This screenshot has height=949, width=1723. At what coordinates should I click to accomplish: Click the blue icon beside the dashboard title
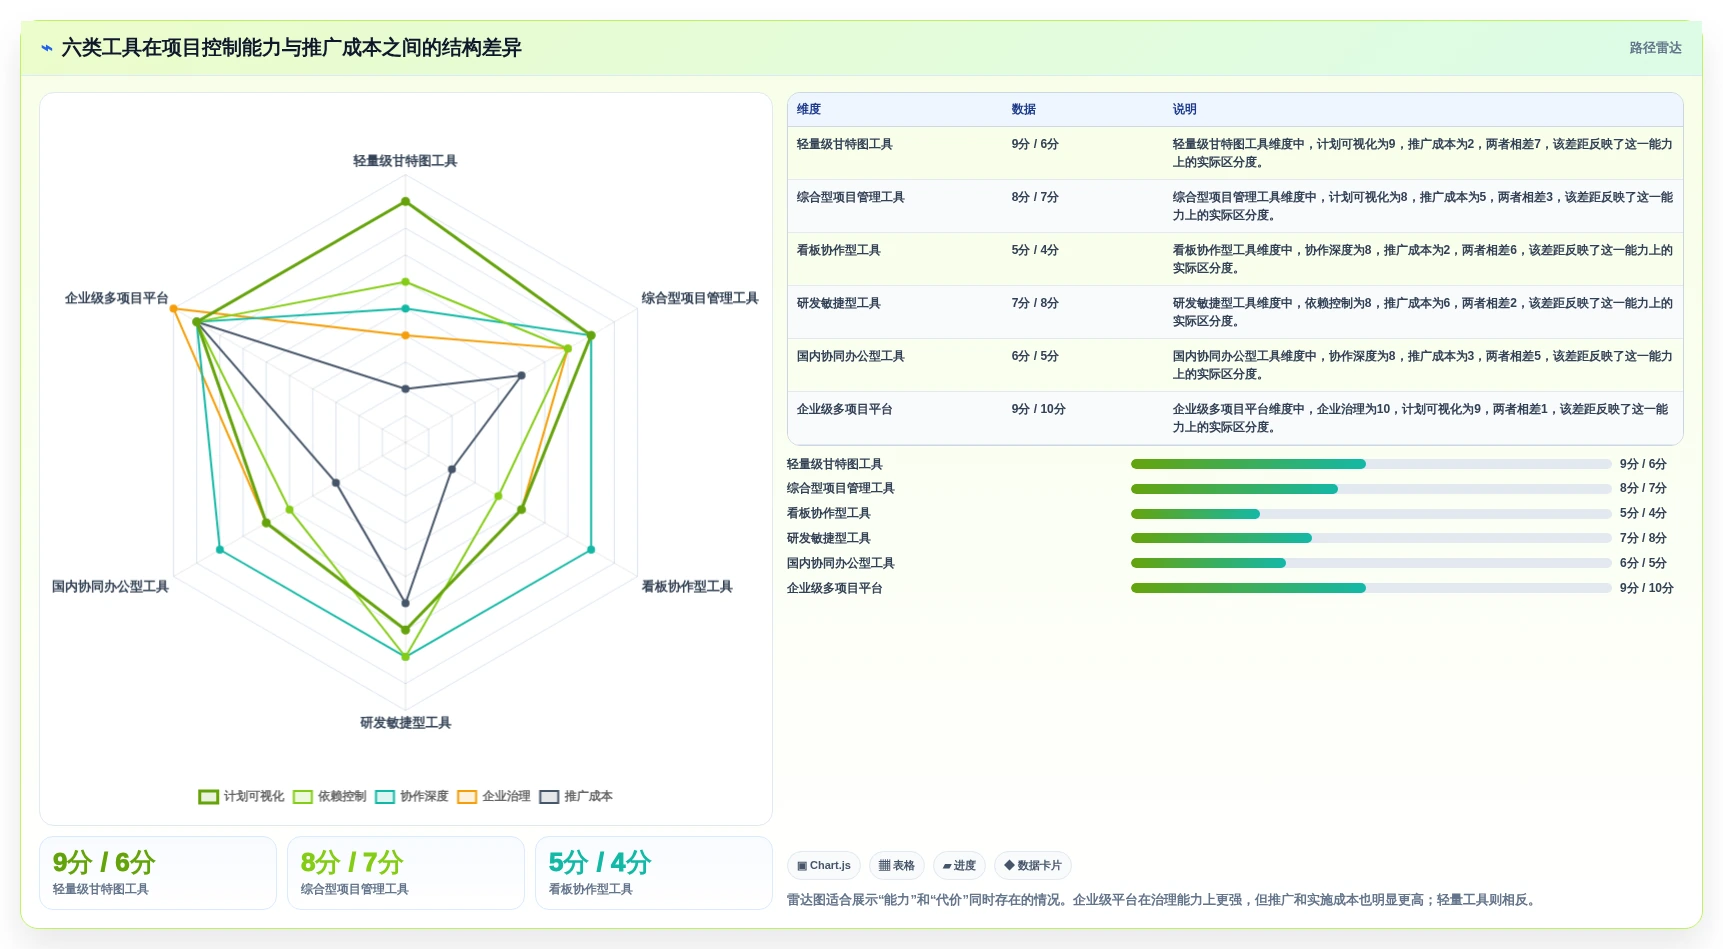pos(47,48)
